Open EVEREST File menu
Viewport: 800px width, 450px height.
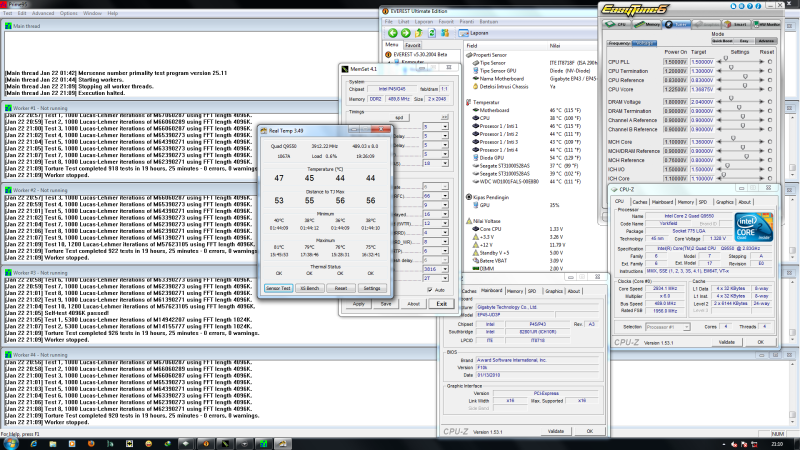pyautogui.click(x=389, y=22)
